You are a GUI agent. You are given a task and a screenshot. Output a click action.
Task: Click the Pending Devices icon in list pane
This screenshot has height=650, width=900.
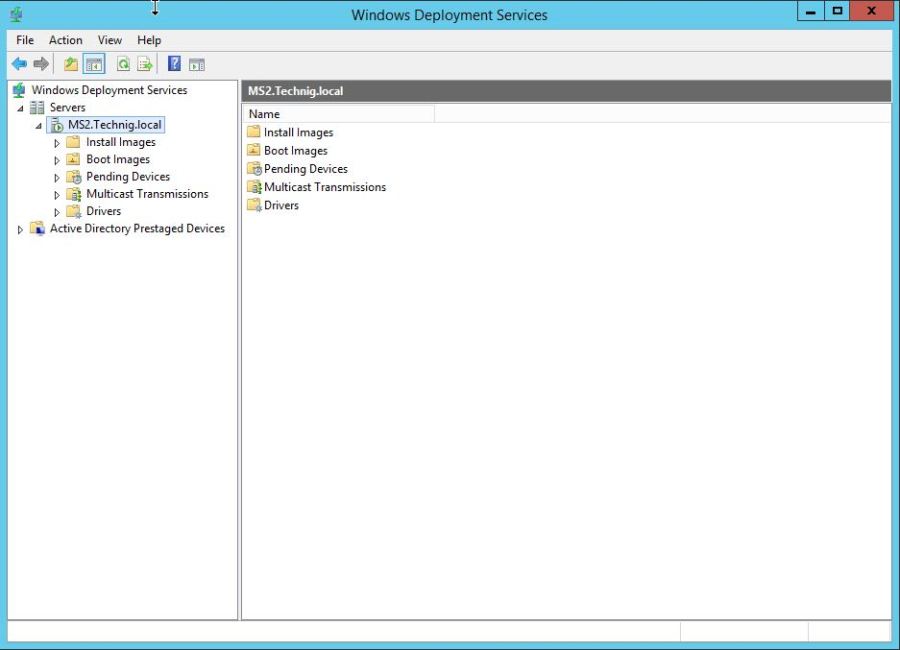(254, 168)
